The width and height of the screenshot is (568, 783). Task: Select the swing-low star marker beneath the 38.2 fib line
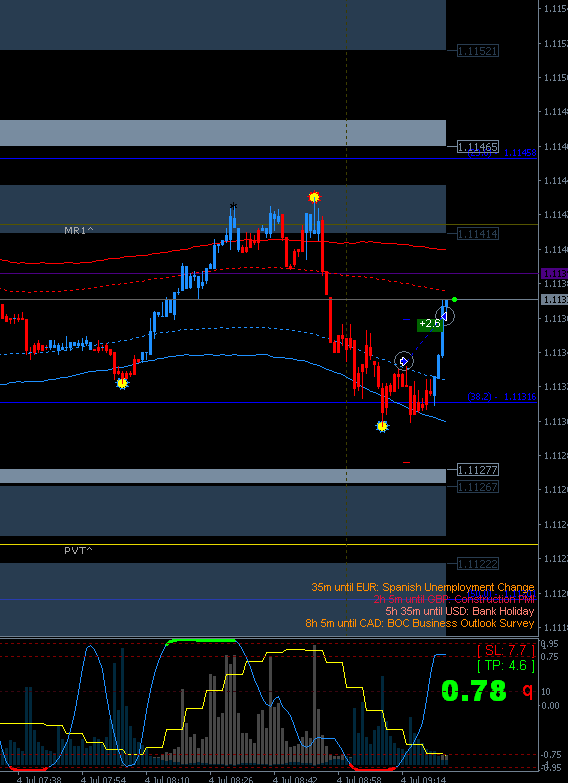pos(382,426)
